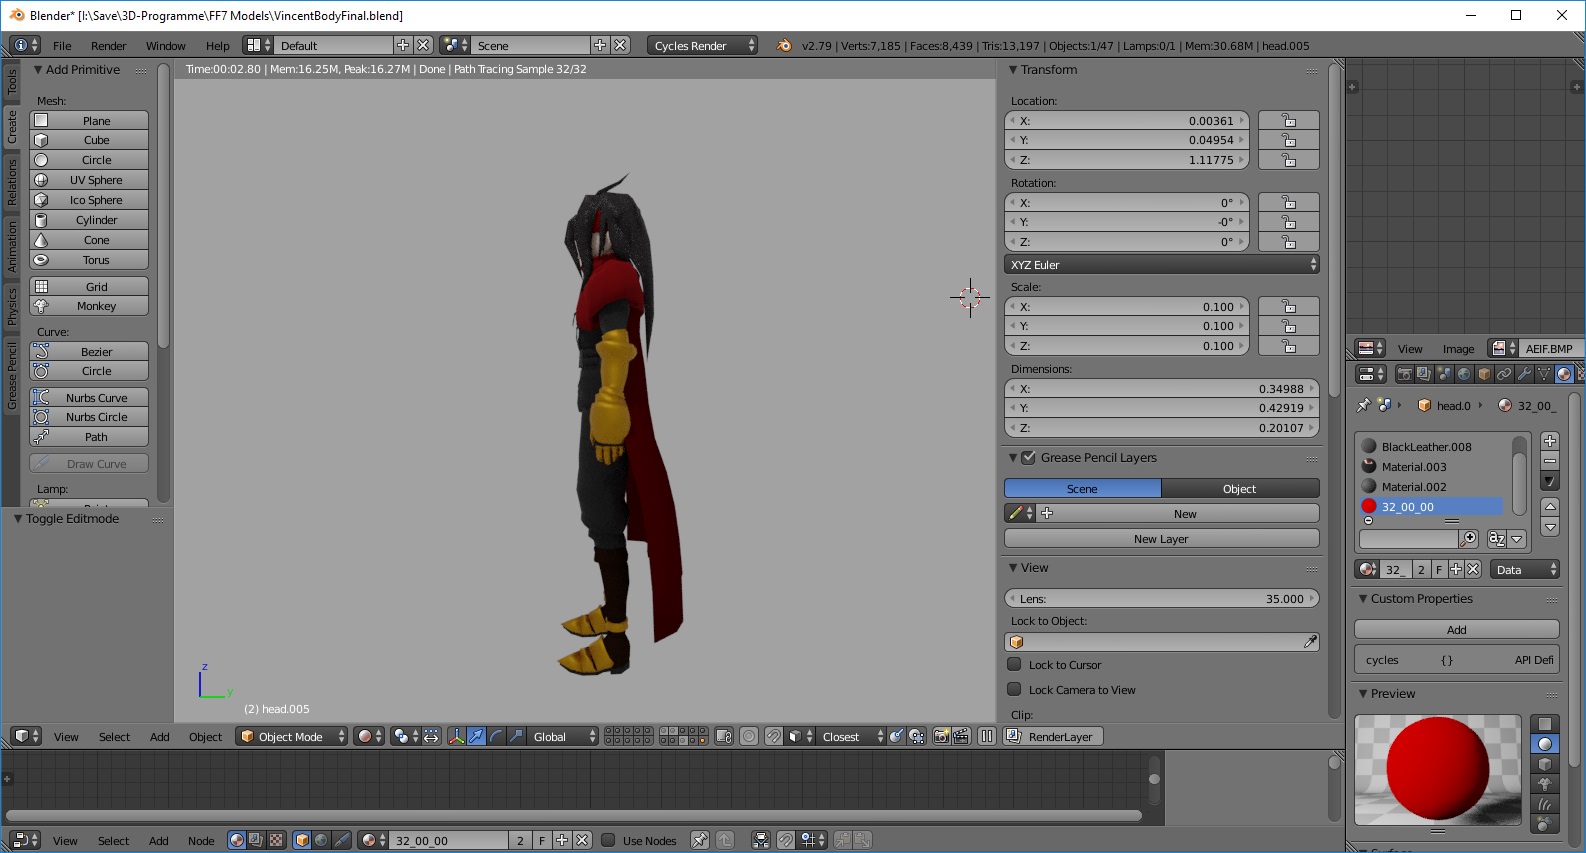The width and height of the screenshot is (1586, 853).
Task: Open the File menu
Action: pos(62,46)
